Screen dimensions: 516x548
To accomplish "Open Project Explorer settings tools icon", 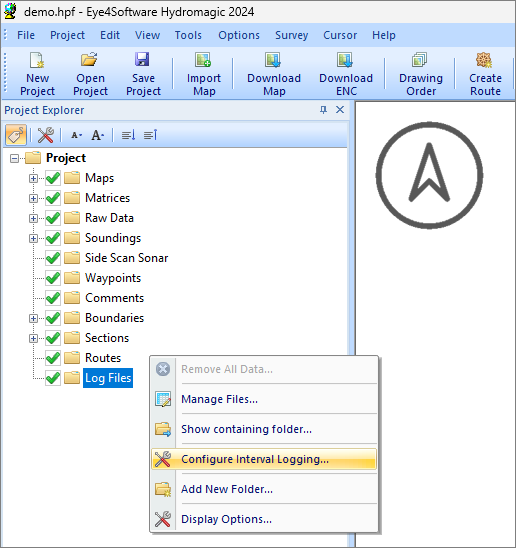I will (45, 135).
